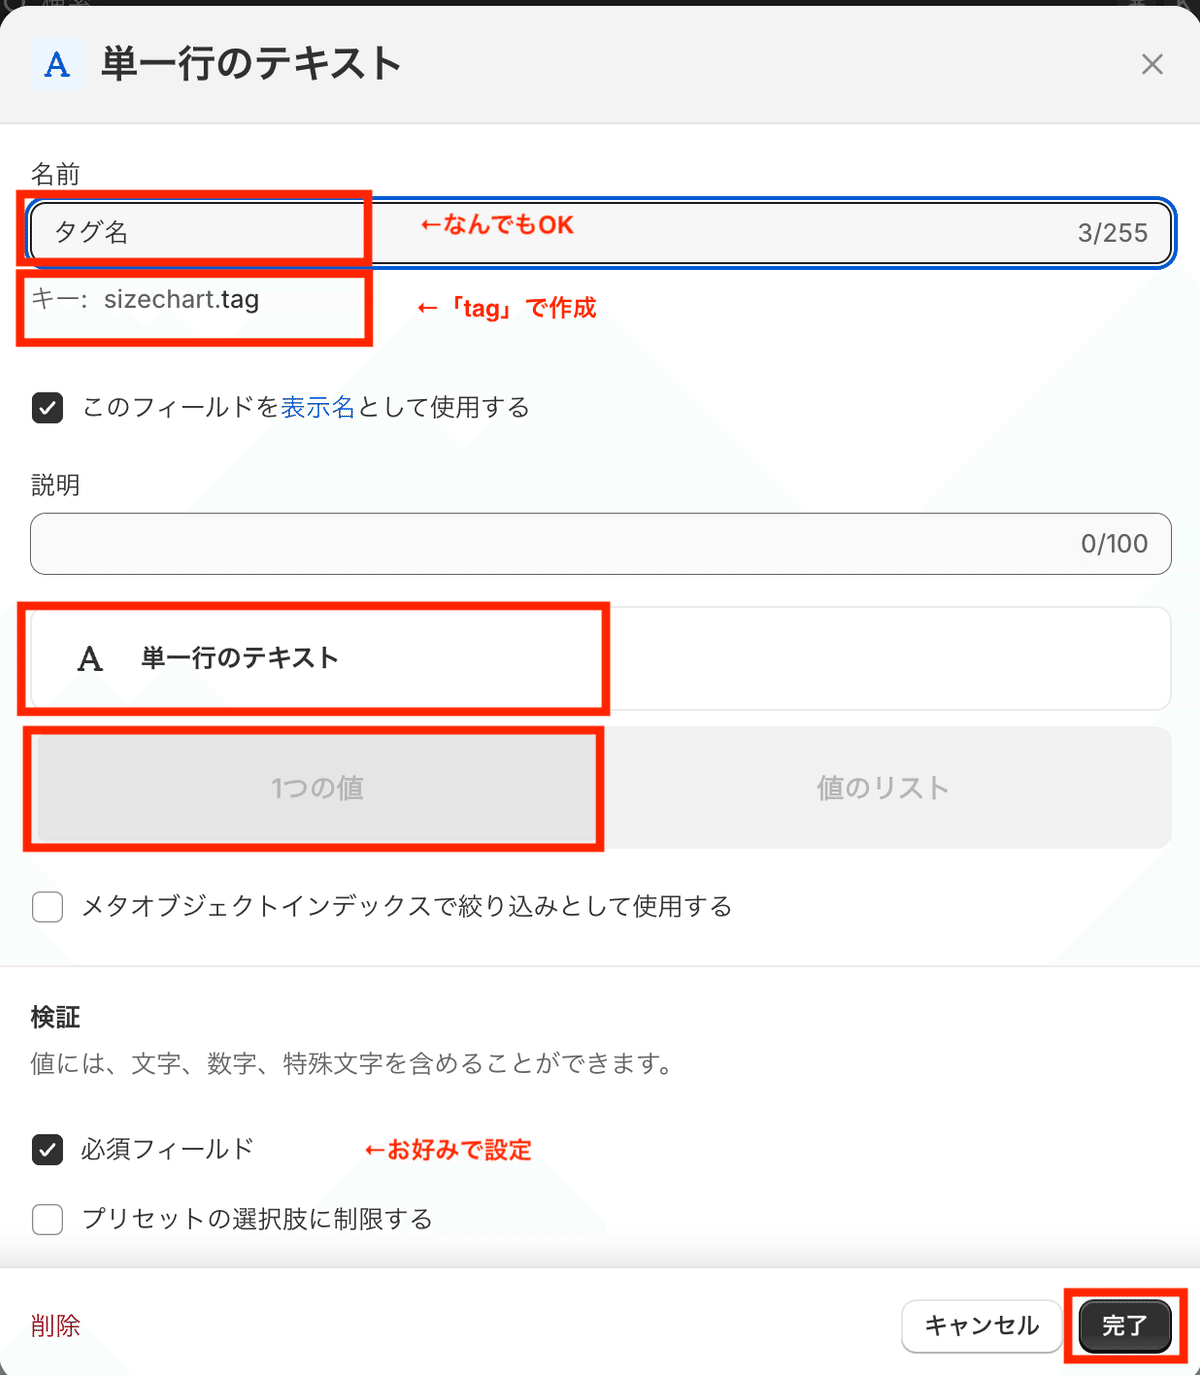
Task: Enable プリセットの選択肢に制限する checkbox
Action: click(x=47, y=1220)
